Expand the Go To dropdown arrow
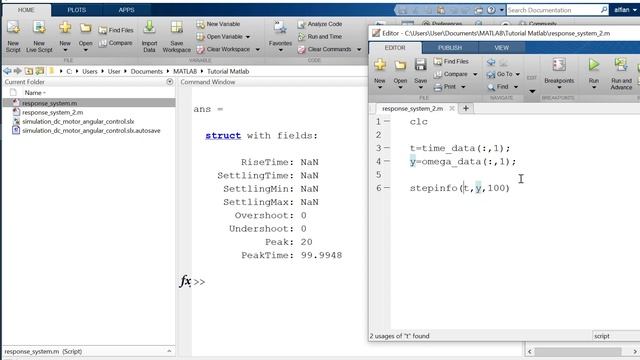The width and height of the screenshot is (640, 360). pos(518,74)
